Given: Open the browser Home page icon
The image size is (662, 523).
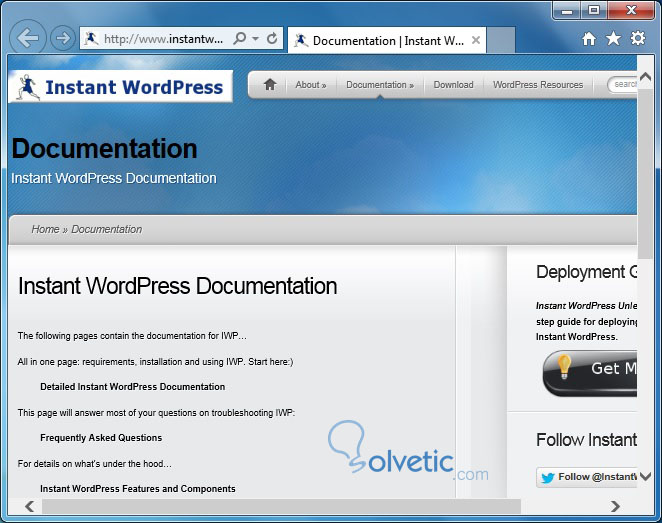Looking at the screenshot, I should (589, 39).
